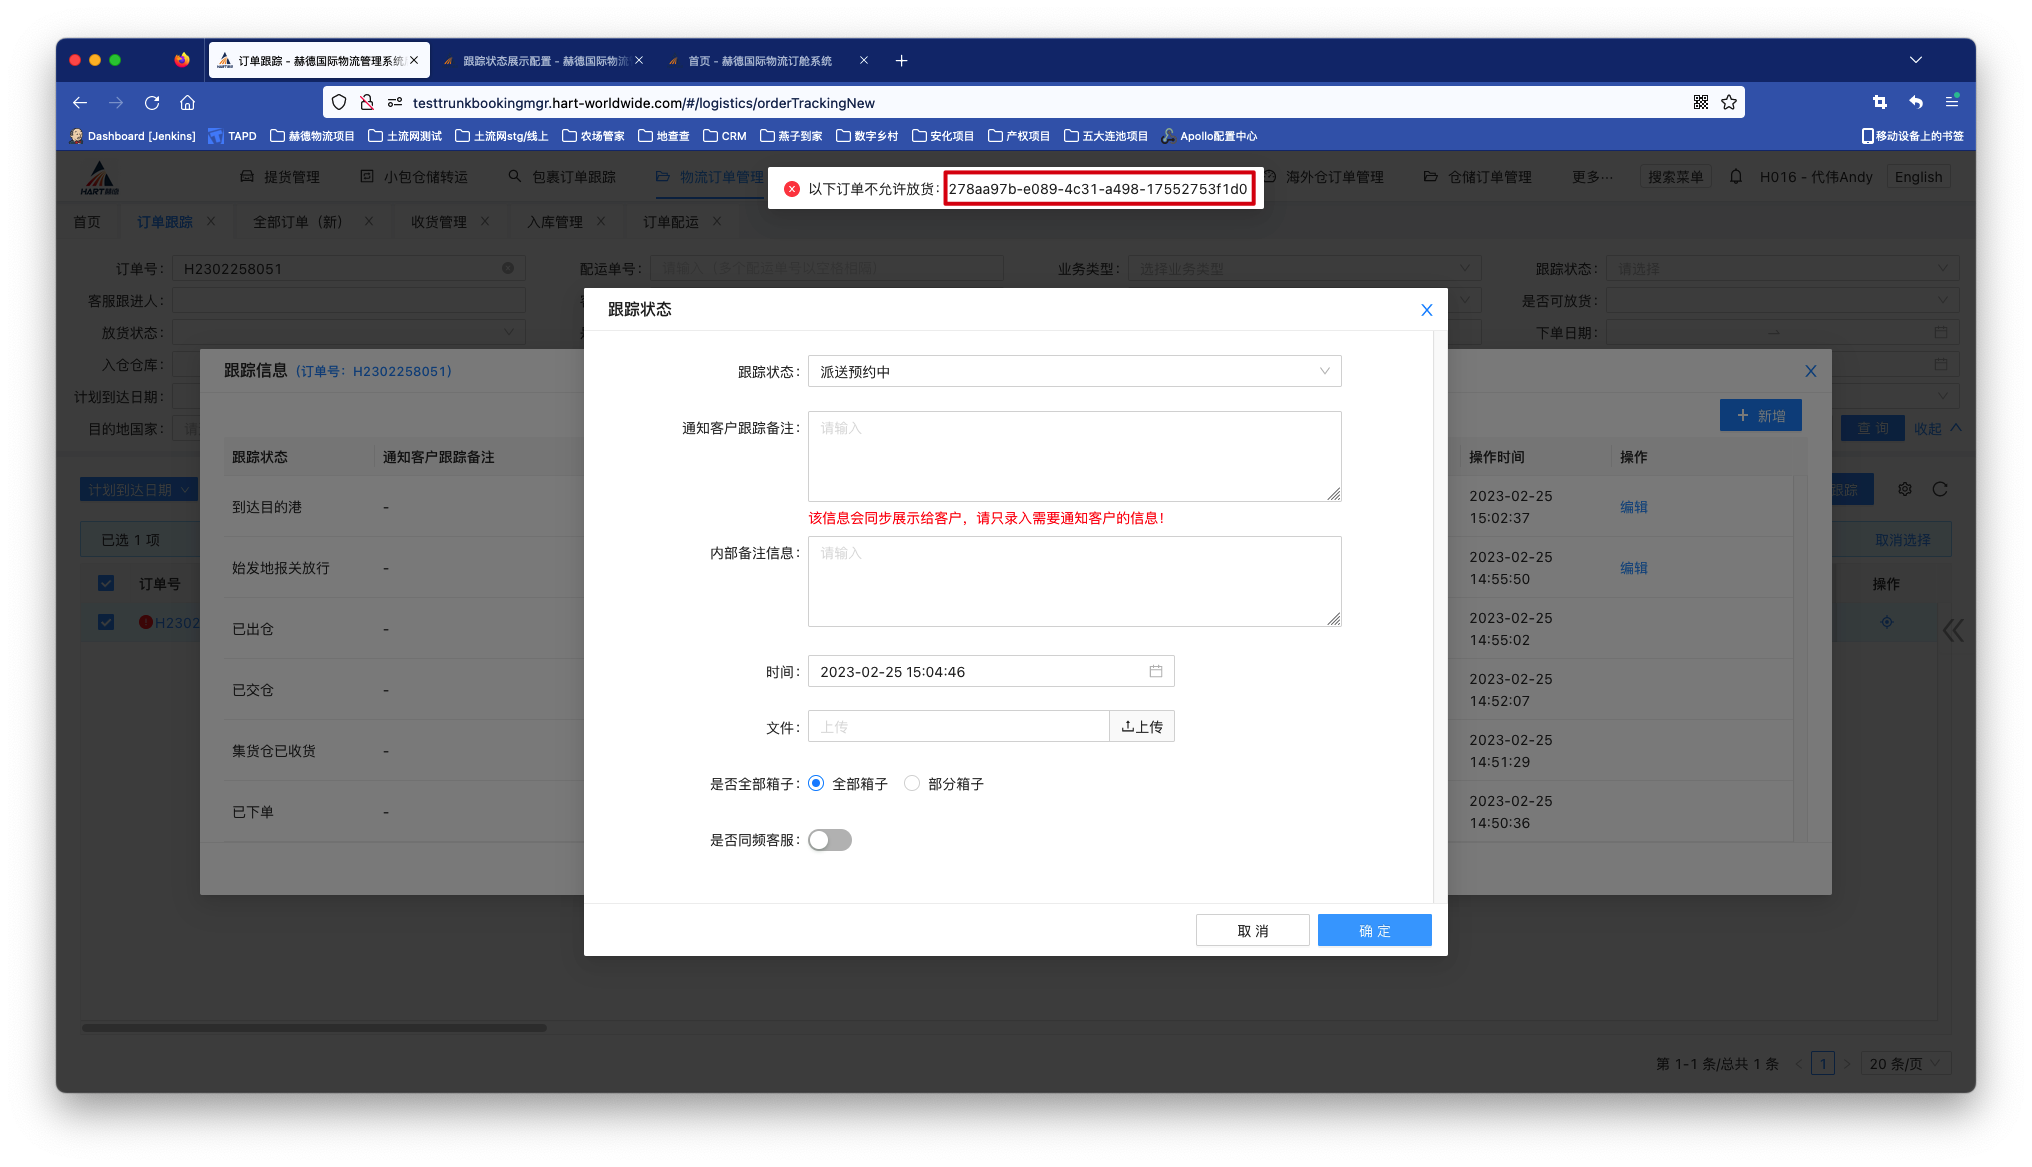2032x1167 pixels.
Task: Click the QR code icon in address bar
Action: [x=1700, y=102]
